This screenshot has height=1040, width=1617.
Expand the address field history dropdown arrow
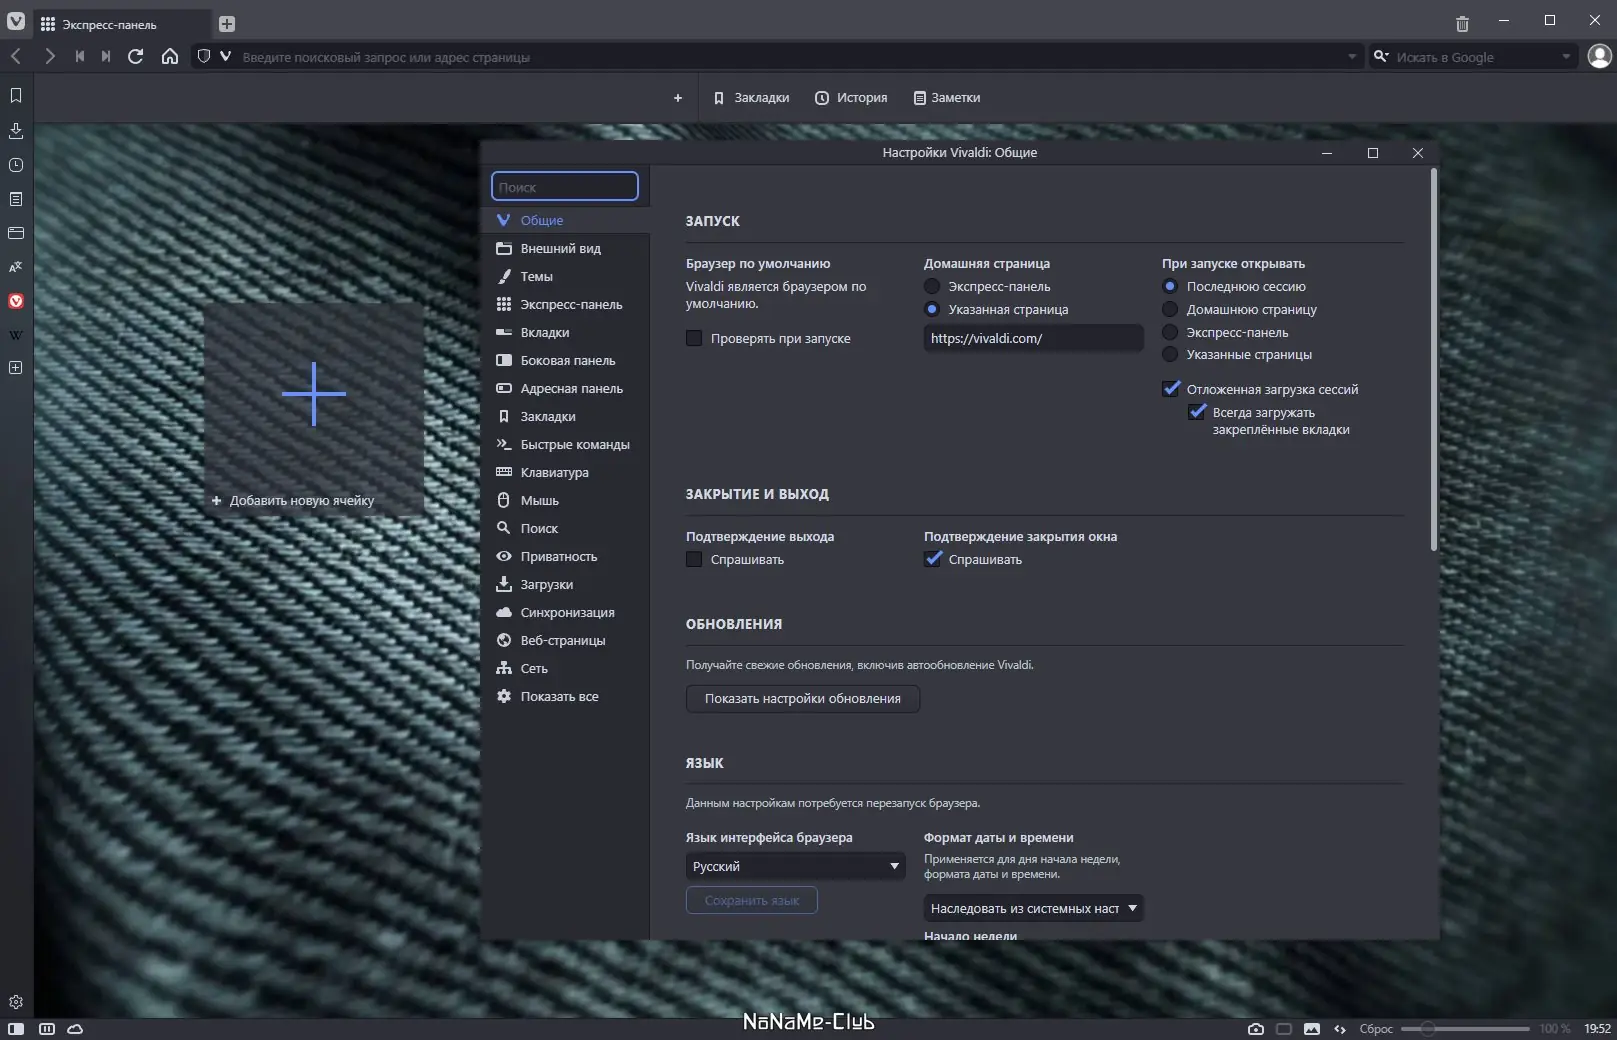pos(1352,57)
